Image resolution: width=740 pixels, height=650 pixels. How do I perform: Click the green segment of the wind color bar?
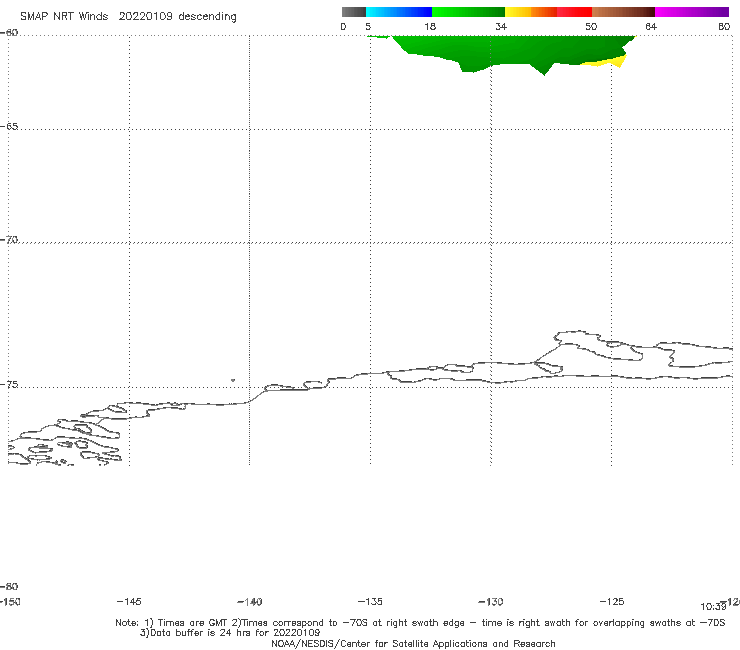coord(468,12)
